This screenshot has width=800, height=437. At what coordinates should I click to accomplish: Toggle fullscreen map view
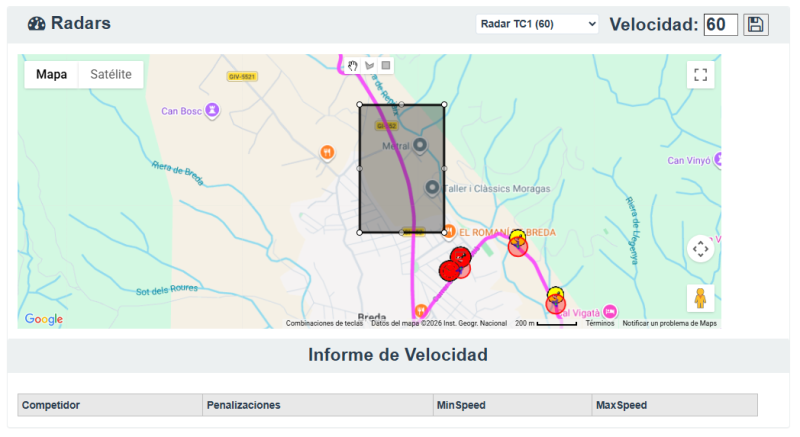(700, 75)
